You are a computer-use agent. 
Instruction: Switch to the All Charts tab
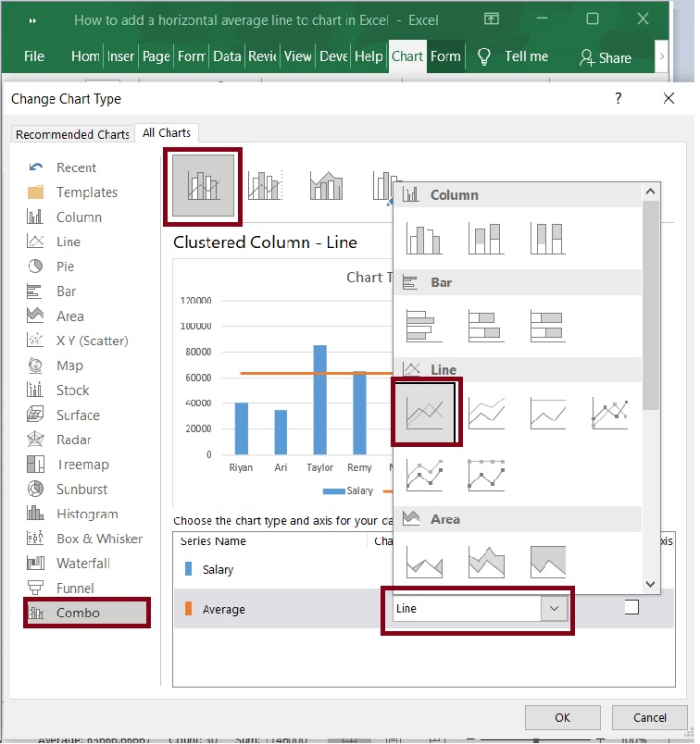(x=167, y=133)
